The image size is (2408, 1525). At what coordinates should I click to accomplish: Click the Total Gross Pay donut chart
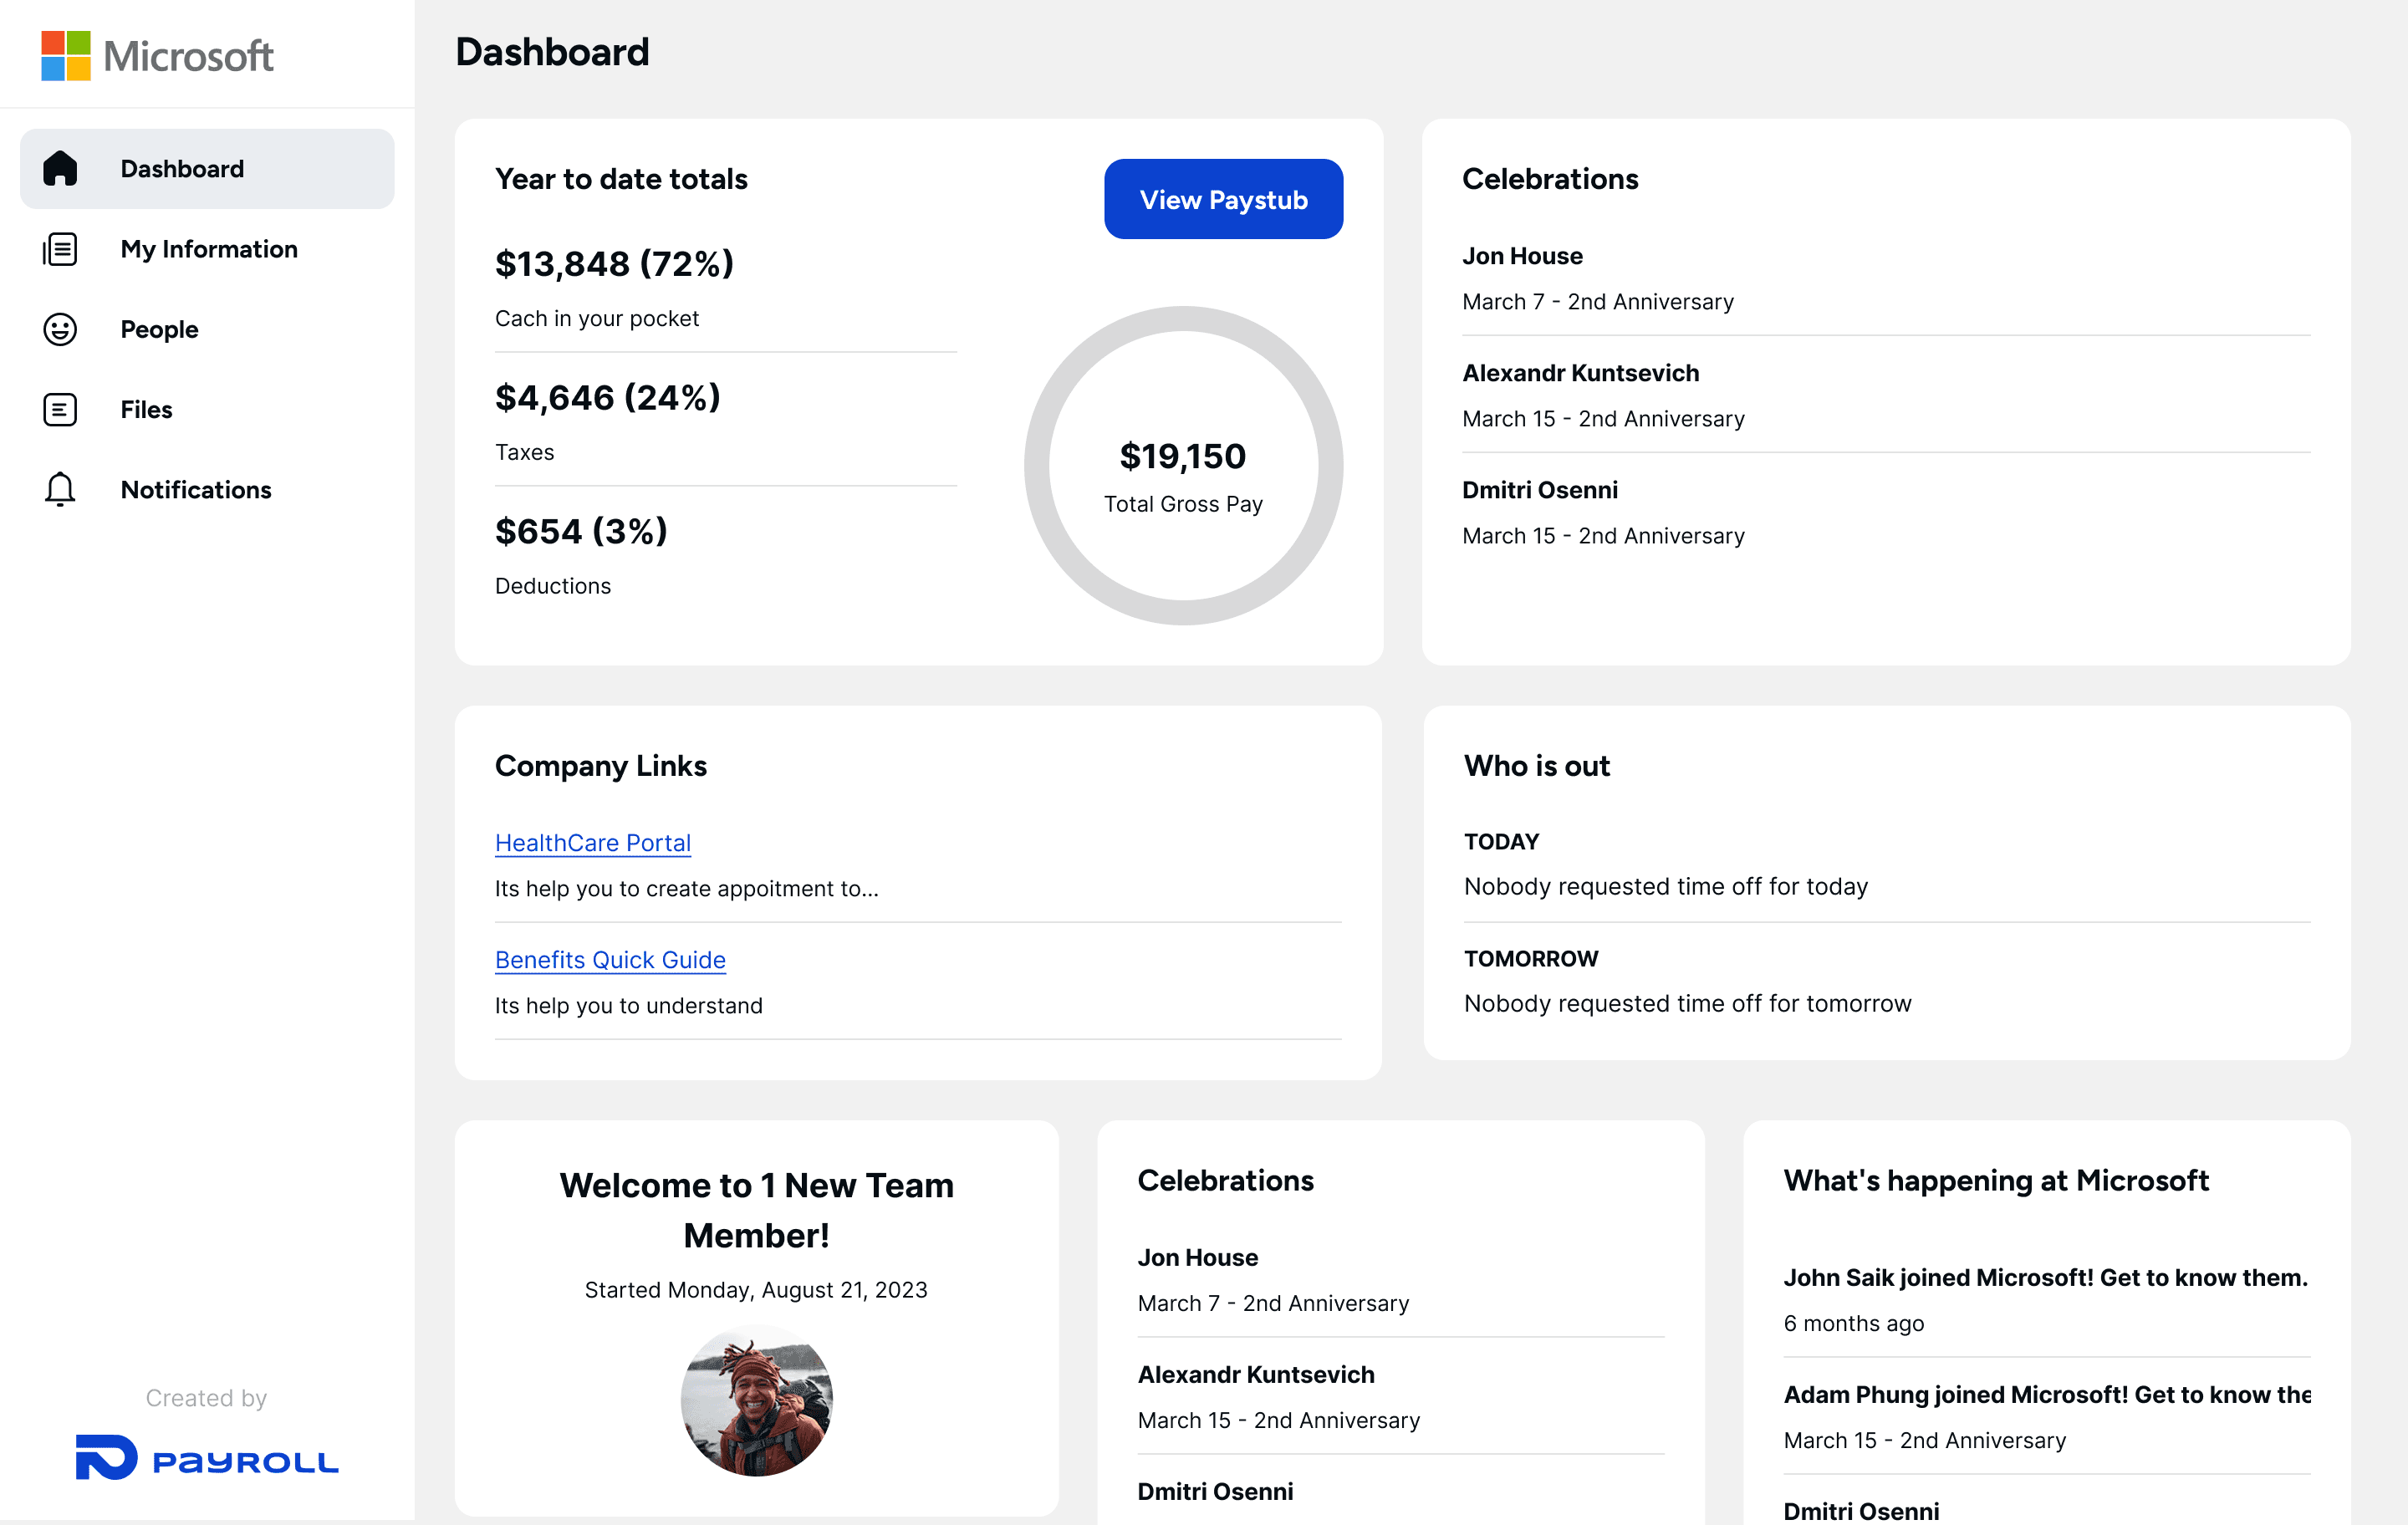point(1182,466)
